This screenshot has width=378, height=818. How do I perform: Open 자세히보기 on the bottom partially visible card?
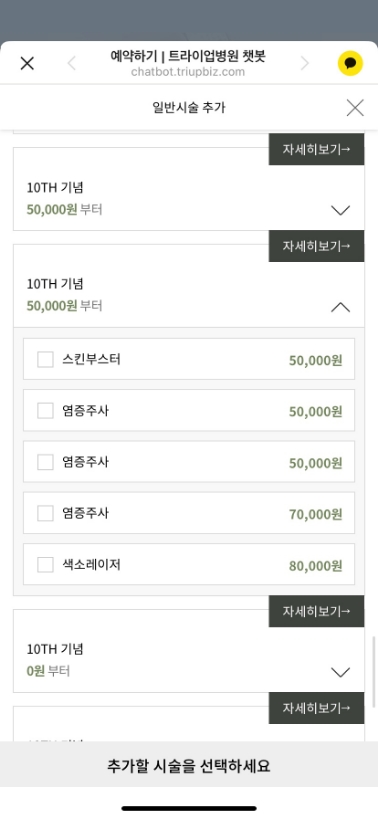click(x=316, y=708)
